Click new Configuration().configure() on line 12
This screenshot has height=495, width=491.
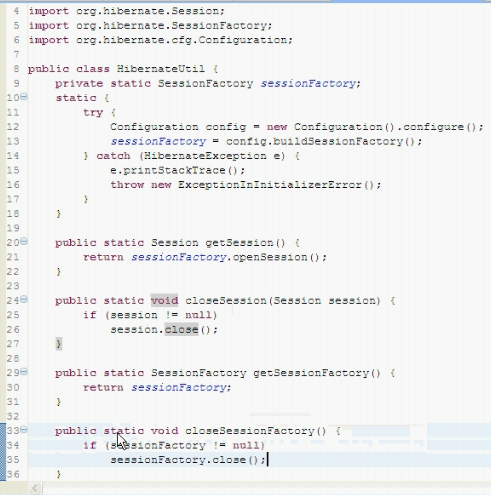[x=371, y=127]
